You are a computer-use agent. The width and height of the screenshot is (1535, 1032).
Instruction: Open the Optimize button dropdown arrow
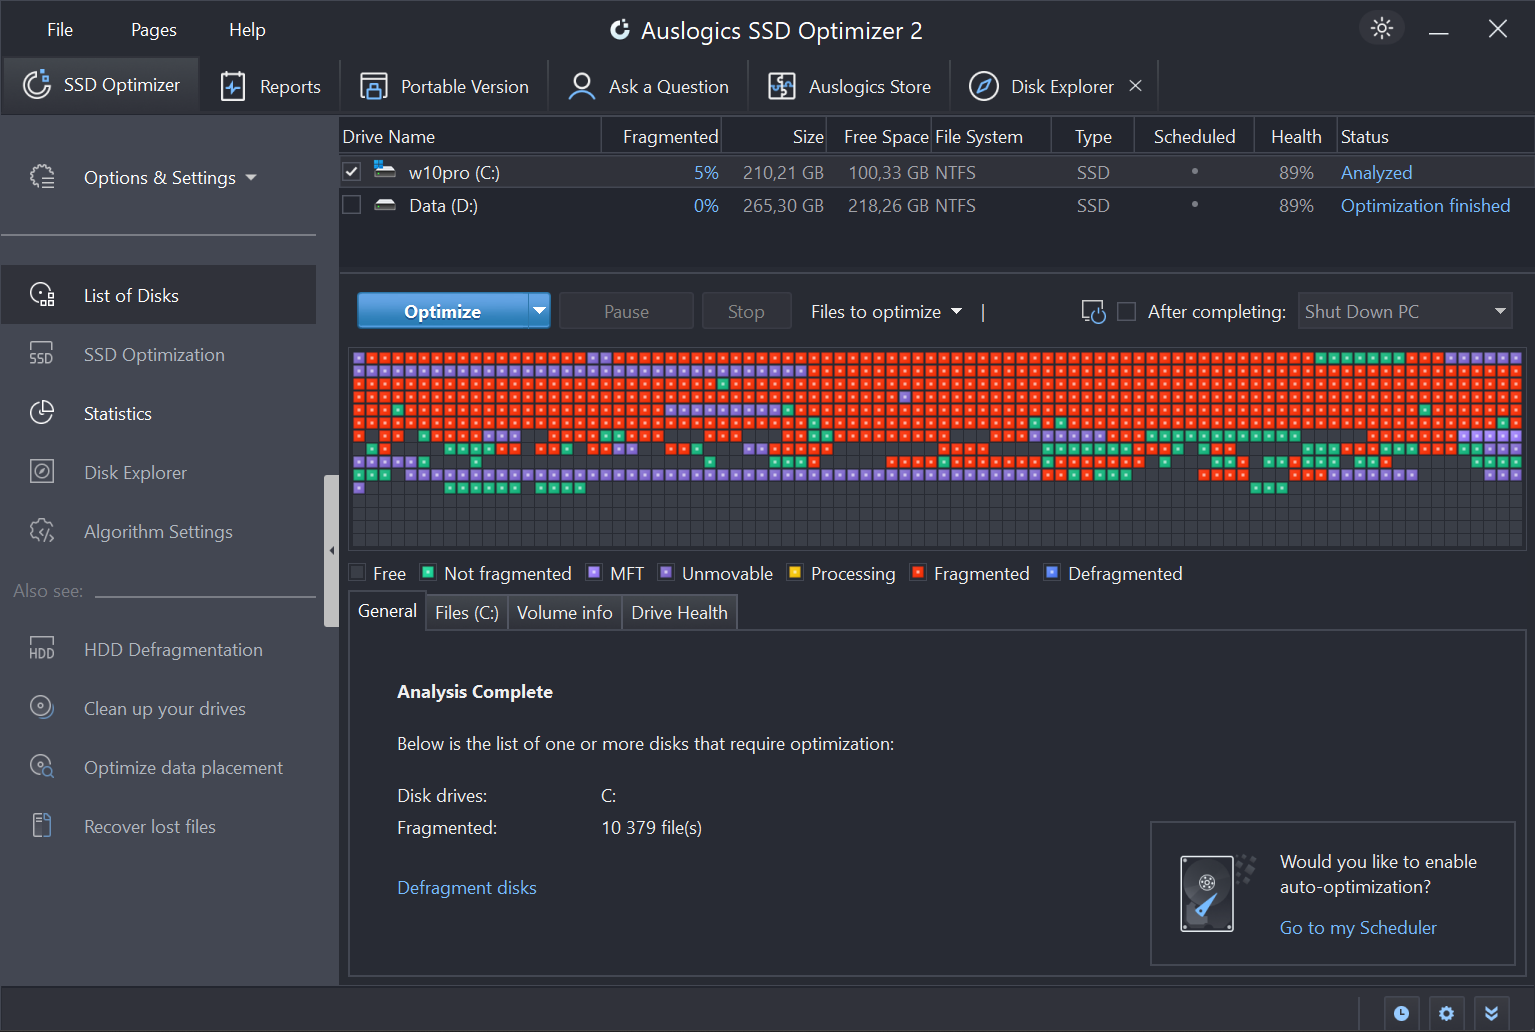(540, 311)
